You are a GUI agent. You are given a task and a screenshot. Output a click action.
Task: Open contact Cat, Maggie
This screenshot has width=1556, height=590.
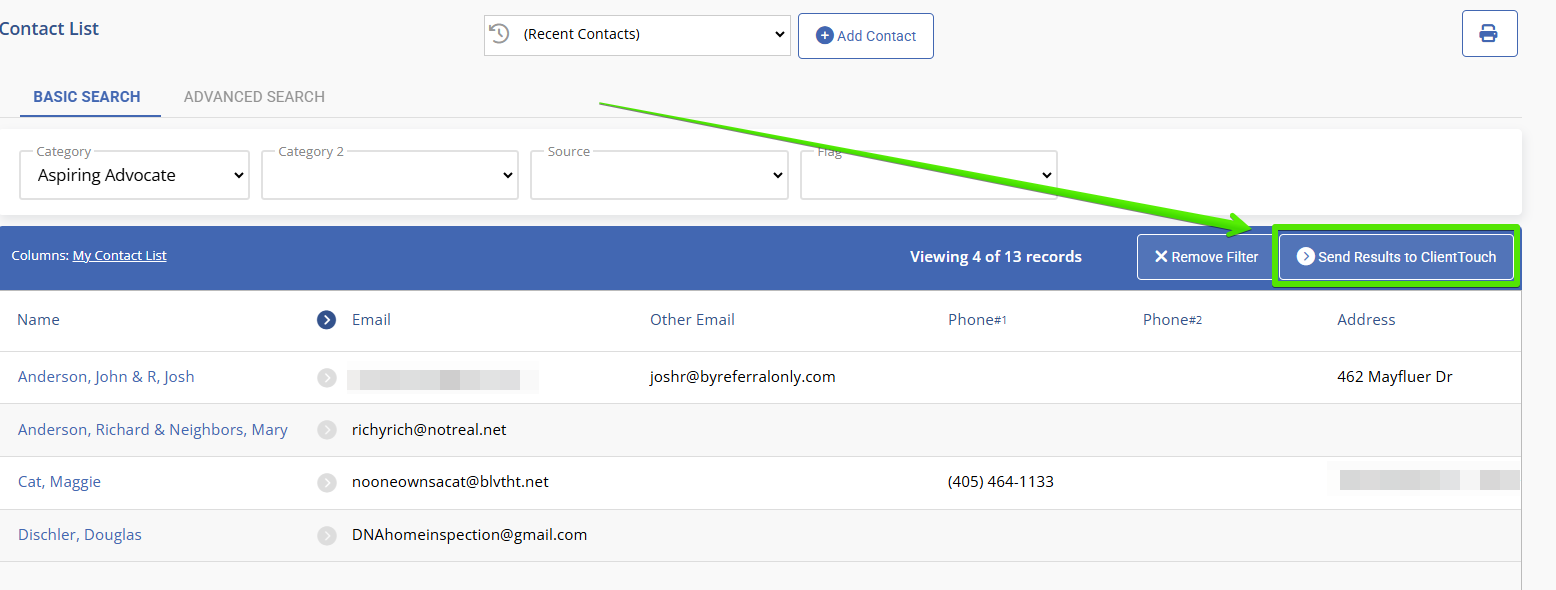(x=59, y=482)
